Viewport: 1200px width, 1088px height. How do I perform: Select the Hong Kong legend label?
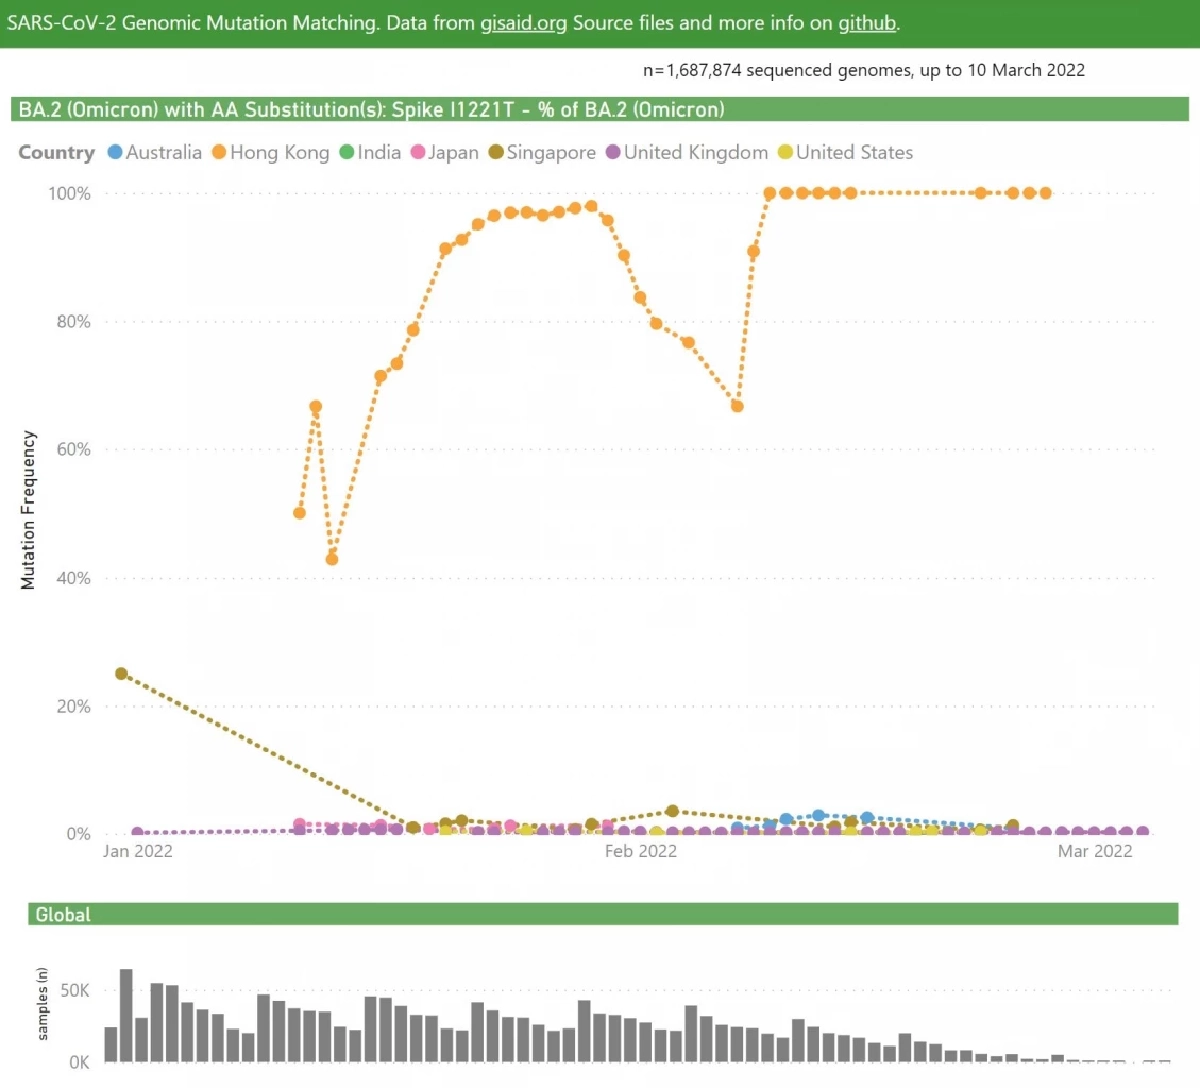pos(279,152)
